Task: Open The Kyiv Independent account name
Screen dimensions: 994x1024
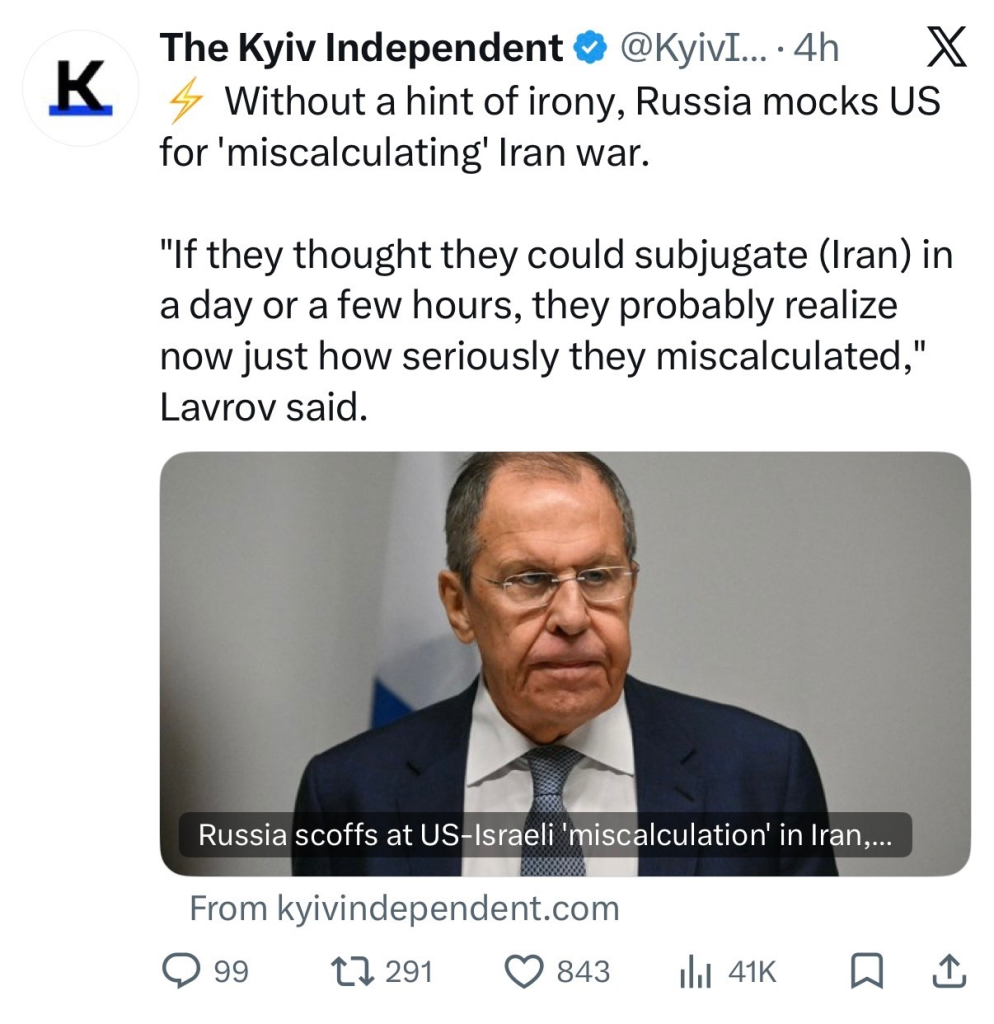Action: tap(361, 48)
